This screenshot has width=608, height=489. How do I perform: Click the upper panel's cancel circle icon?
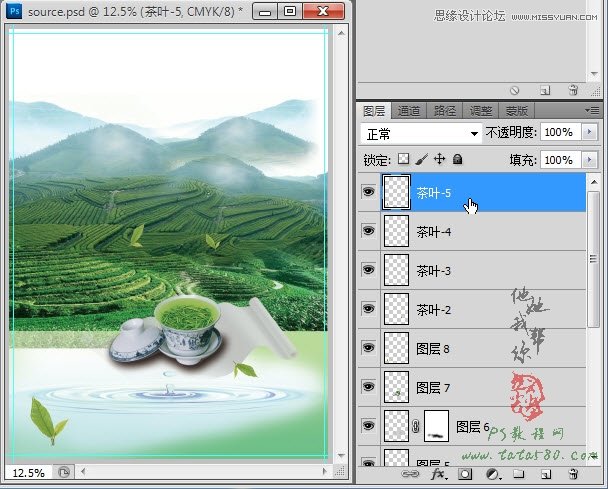click(x=515, y=90)
